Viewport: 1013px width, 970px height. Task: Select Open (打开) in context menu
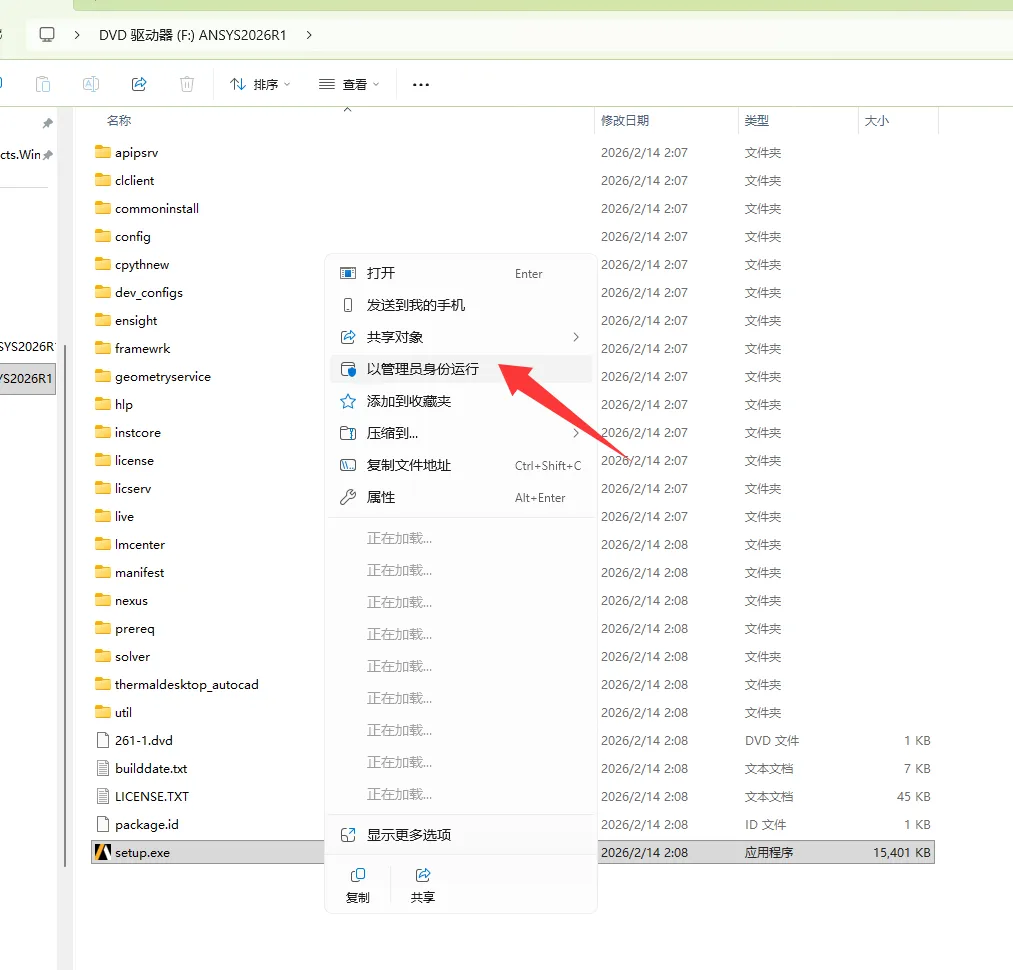coord(461,273)
